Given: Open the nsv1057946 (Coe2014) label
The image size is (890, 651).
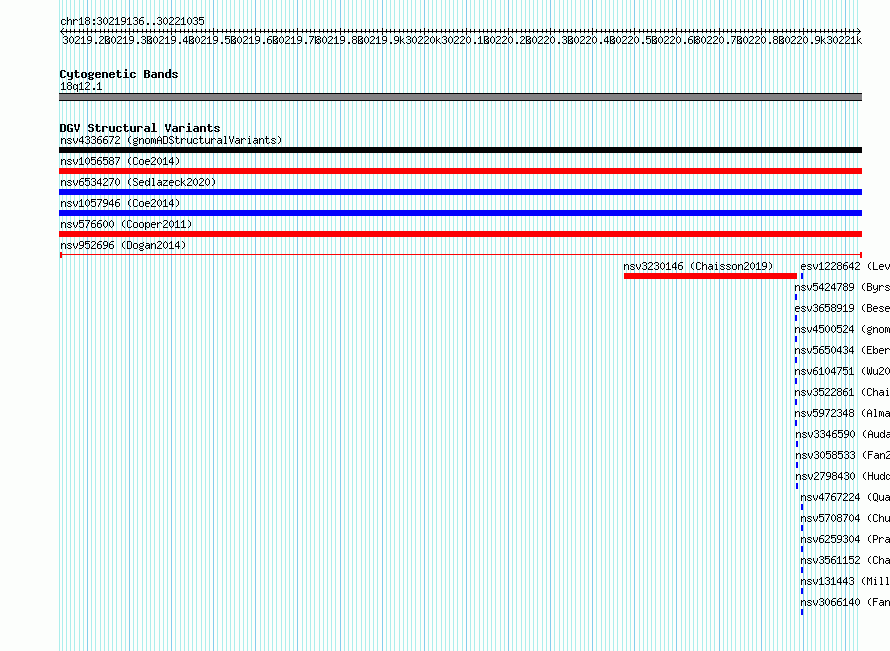Looking at the screenshot, I should pos(120,203).
